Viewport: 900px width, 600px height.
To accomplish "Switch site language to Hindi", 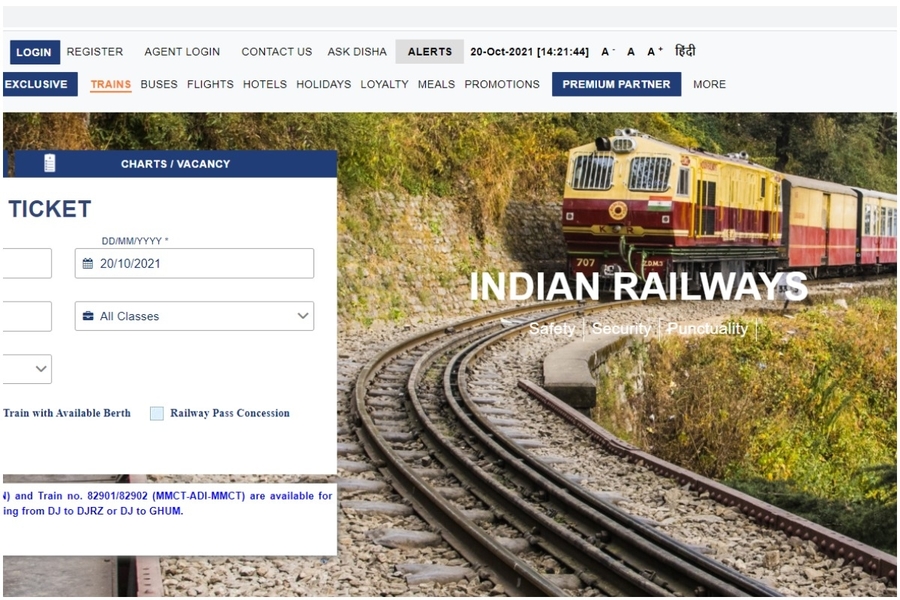I will tap(684, 51).
